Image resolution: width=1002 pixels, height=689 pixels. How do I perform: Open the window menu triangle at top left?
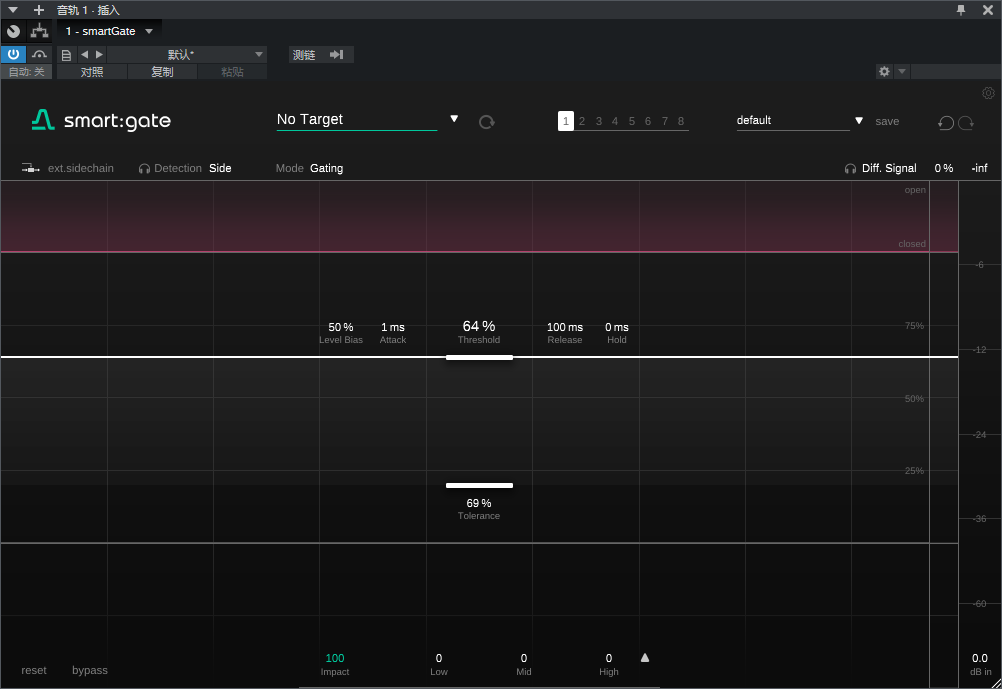click(13, 10)
